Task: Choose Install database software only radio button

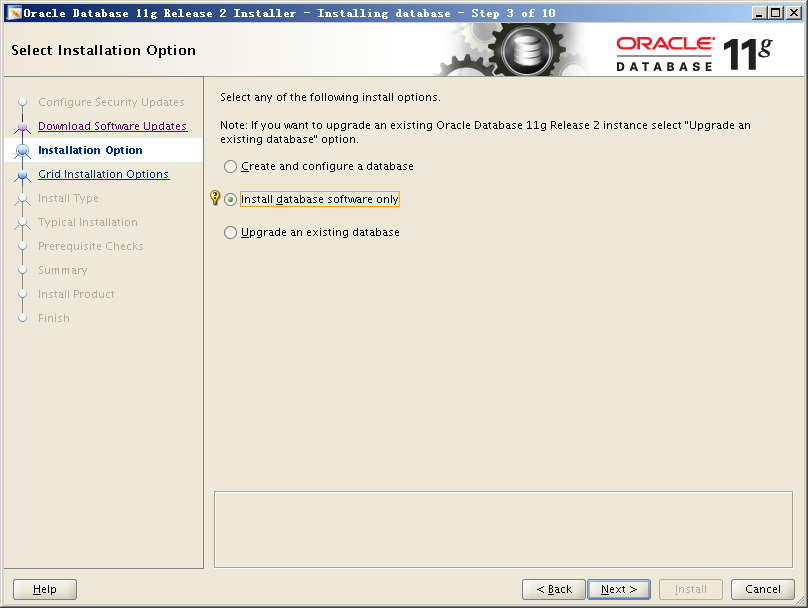Action: tap(231, 200)
